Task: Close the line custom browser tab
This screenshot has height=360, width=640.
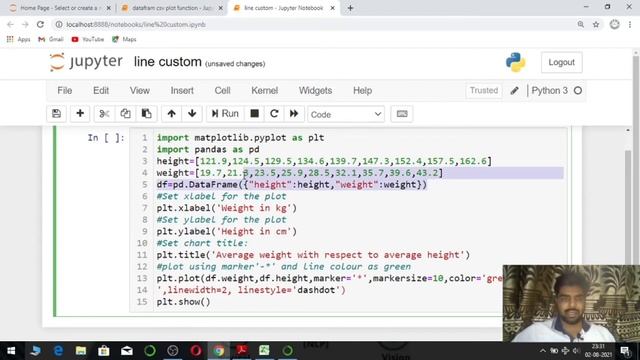Action: (x=332, y=8)
